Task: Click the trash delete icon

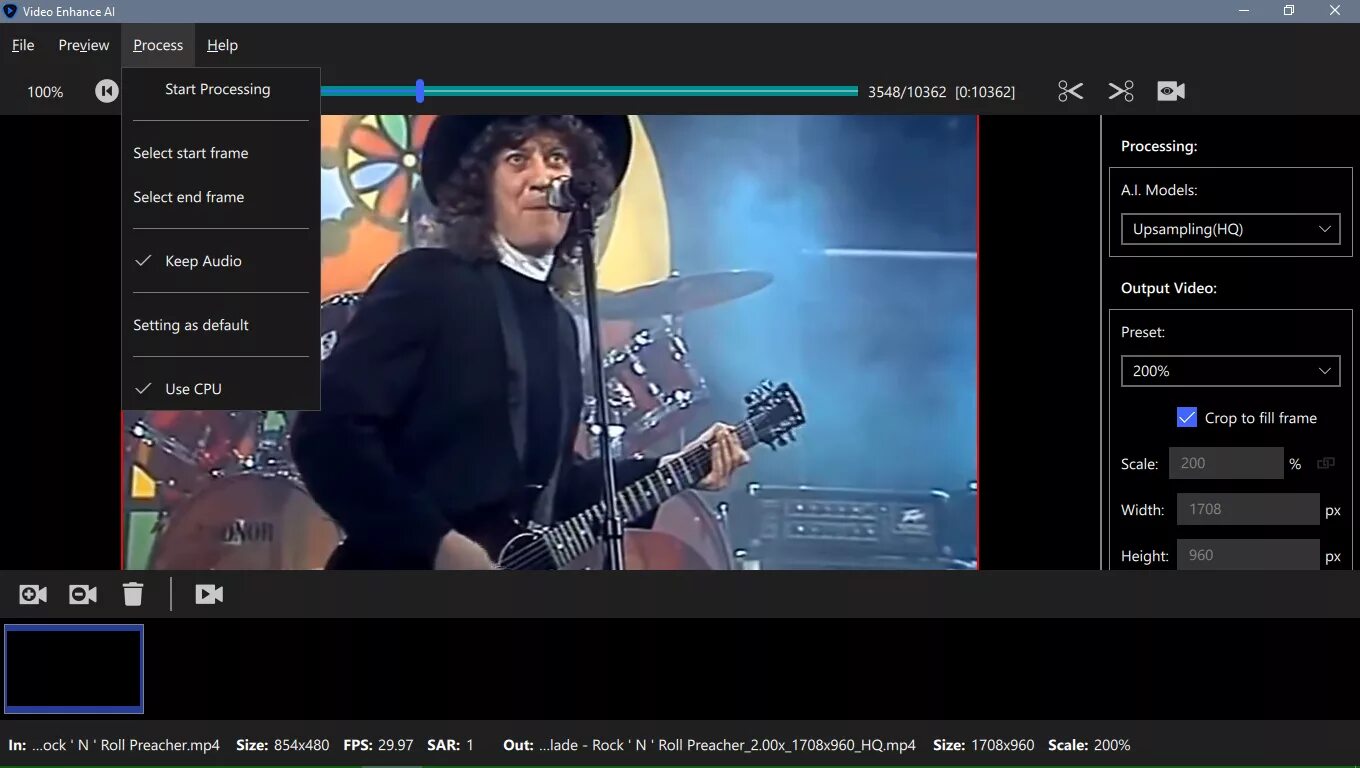Action: (133, 594)
